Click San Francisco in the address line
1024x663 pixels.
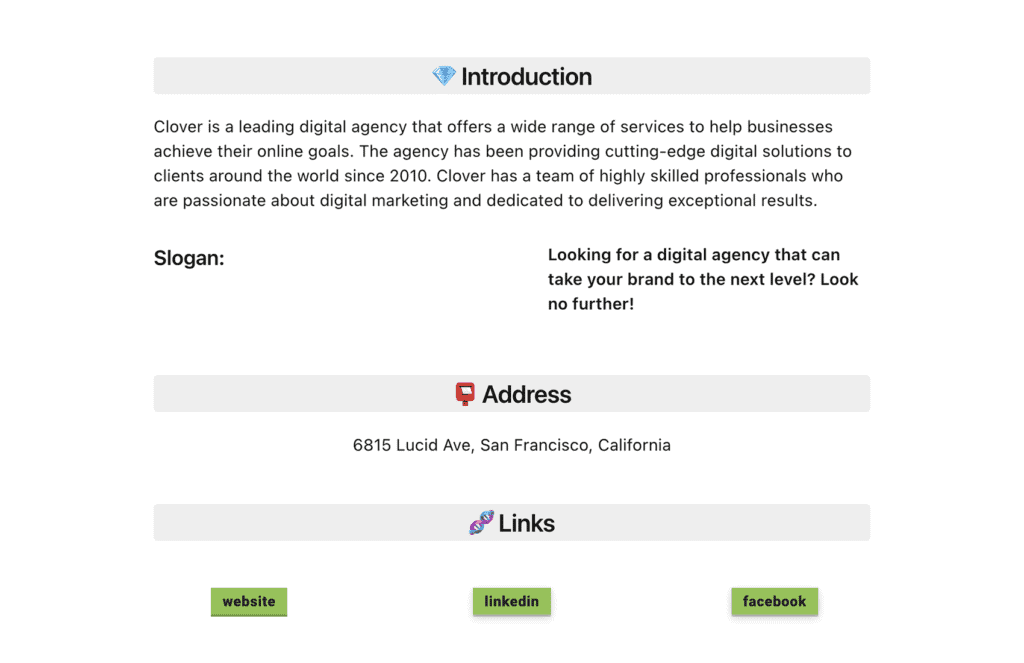point(534,445)
